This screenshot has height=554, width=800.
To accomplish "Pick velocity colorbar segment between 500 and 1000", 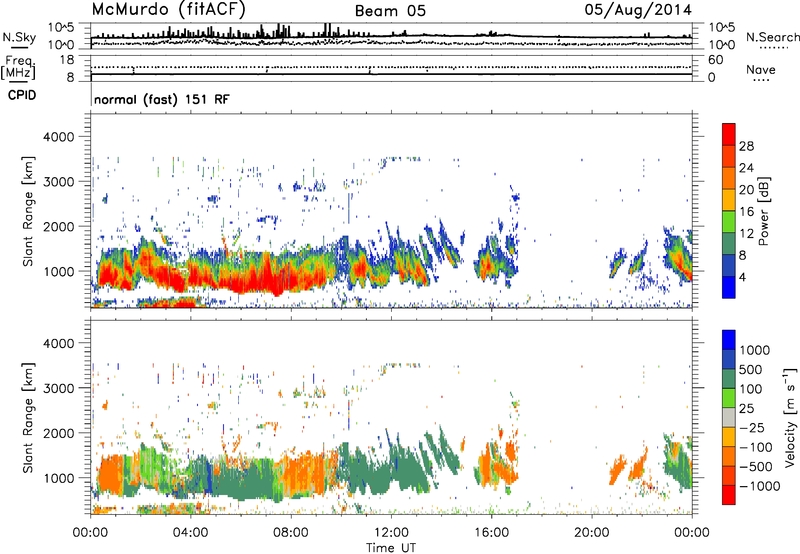I will coord(729,359).
